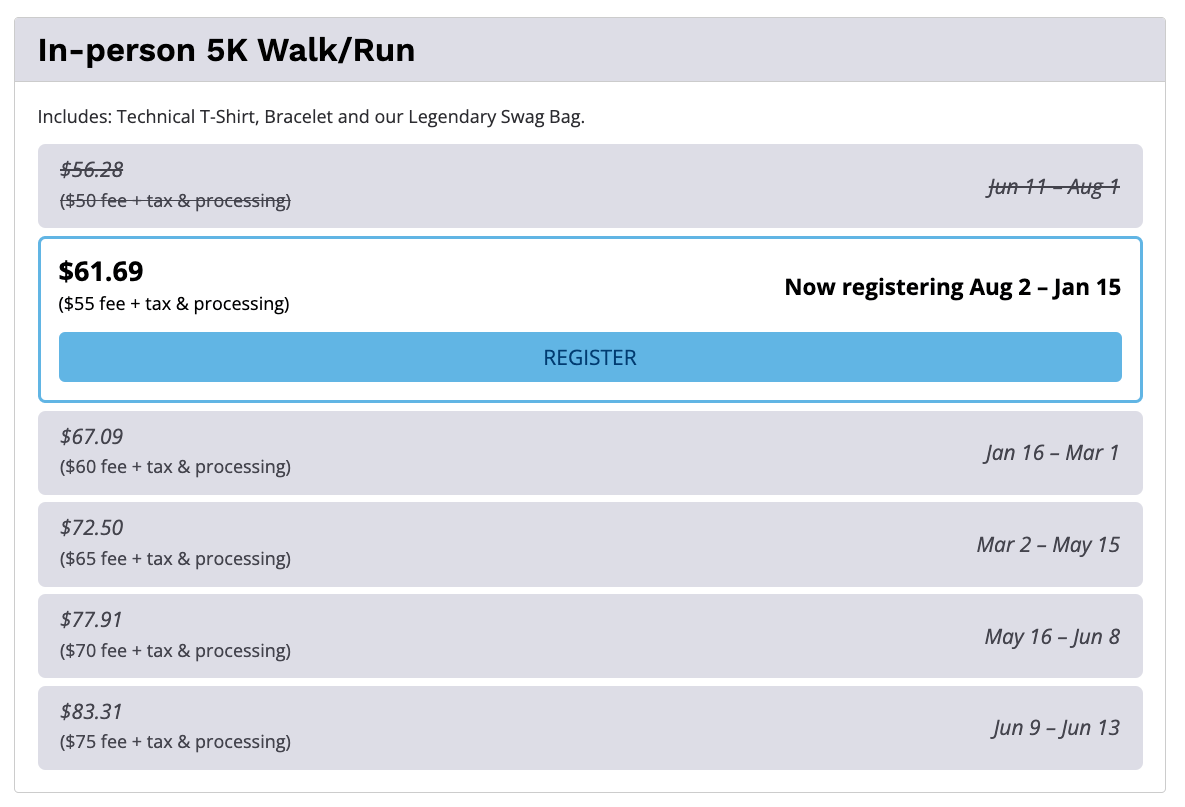Click the $65 fee + tax note
Screen dimensions: 1185x807
pos(175,559)
